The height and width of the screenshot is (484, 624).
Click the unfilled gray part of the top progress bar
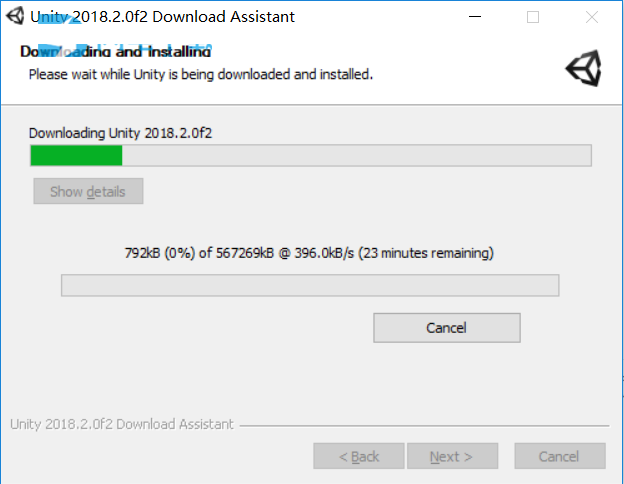click(x=357, y=155)
